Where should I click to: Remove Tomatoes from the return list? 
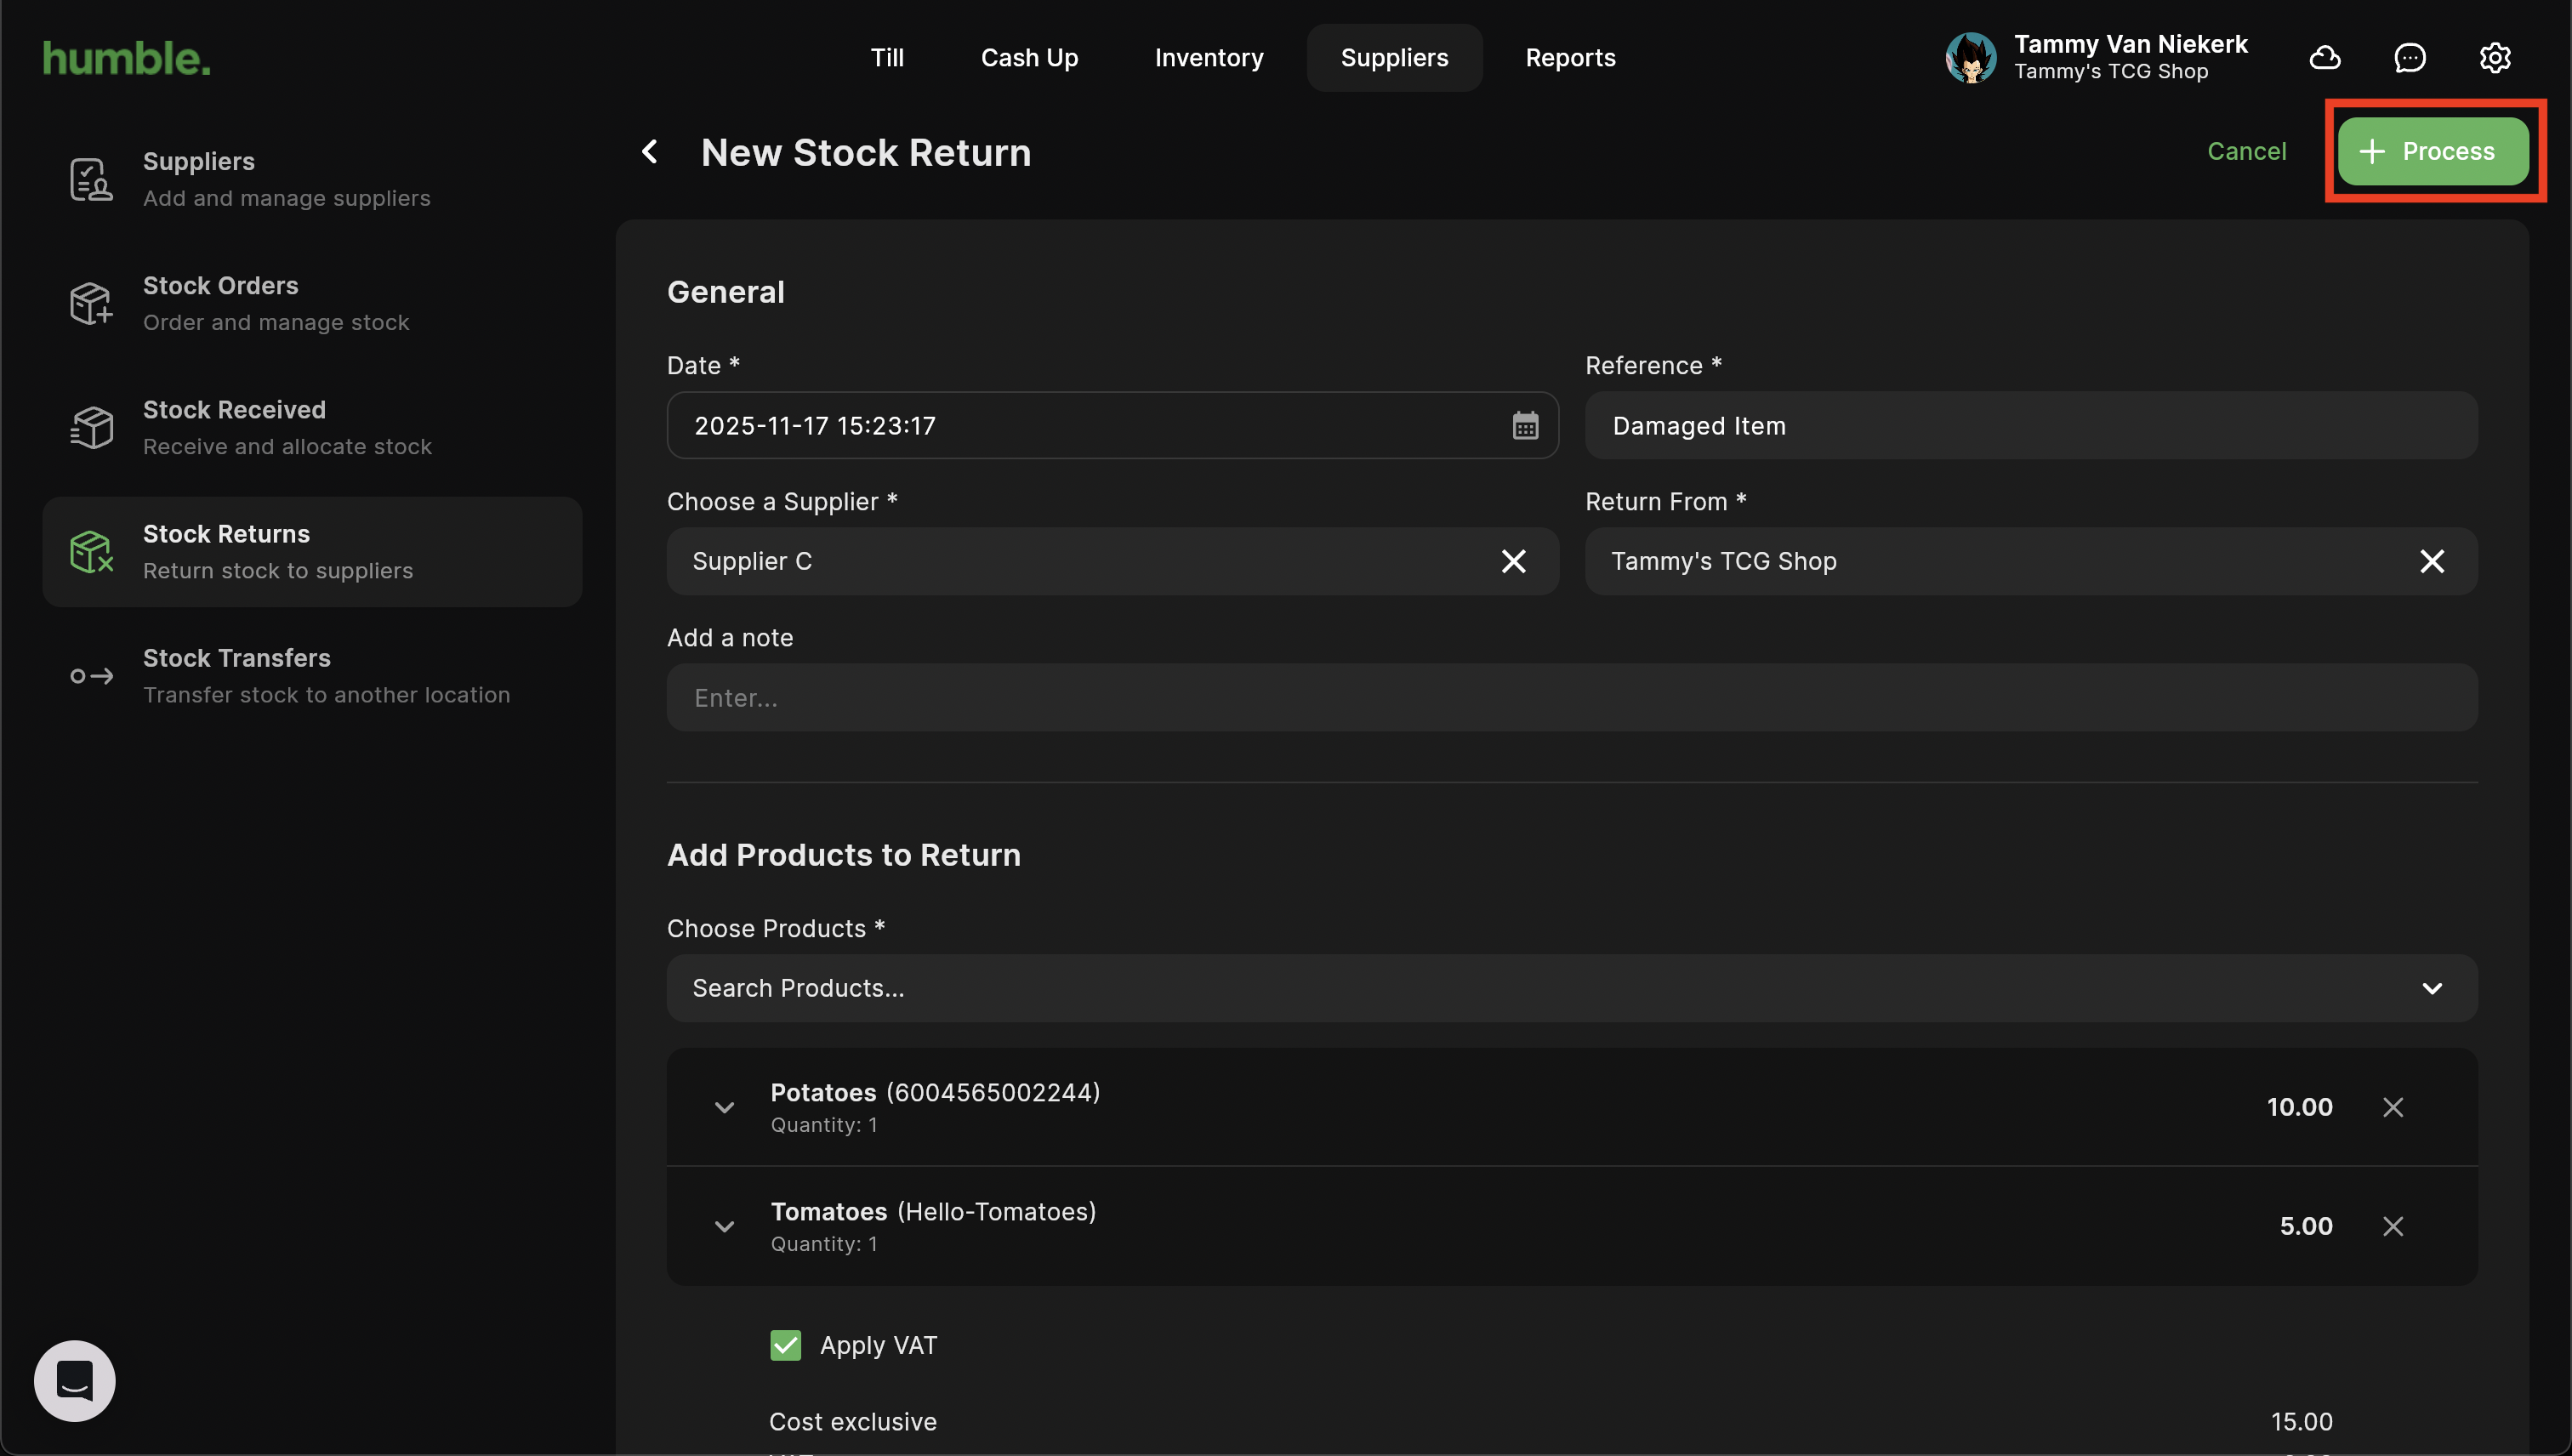(x=2392, y=1226)
